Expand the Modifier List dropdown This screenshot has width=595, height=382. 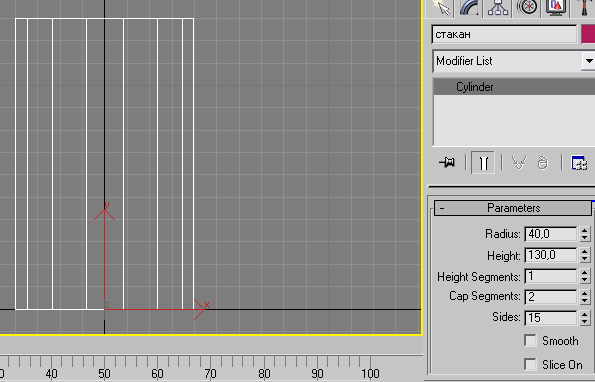pos(589,61)
